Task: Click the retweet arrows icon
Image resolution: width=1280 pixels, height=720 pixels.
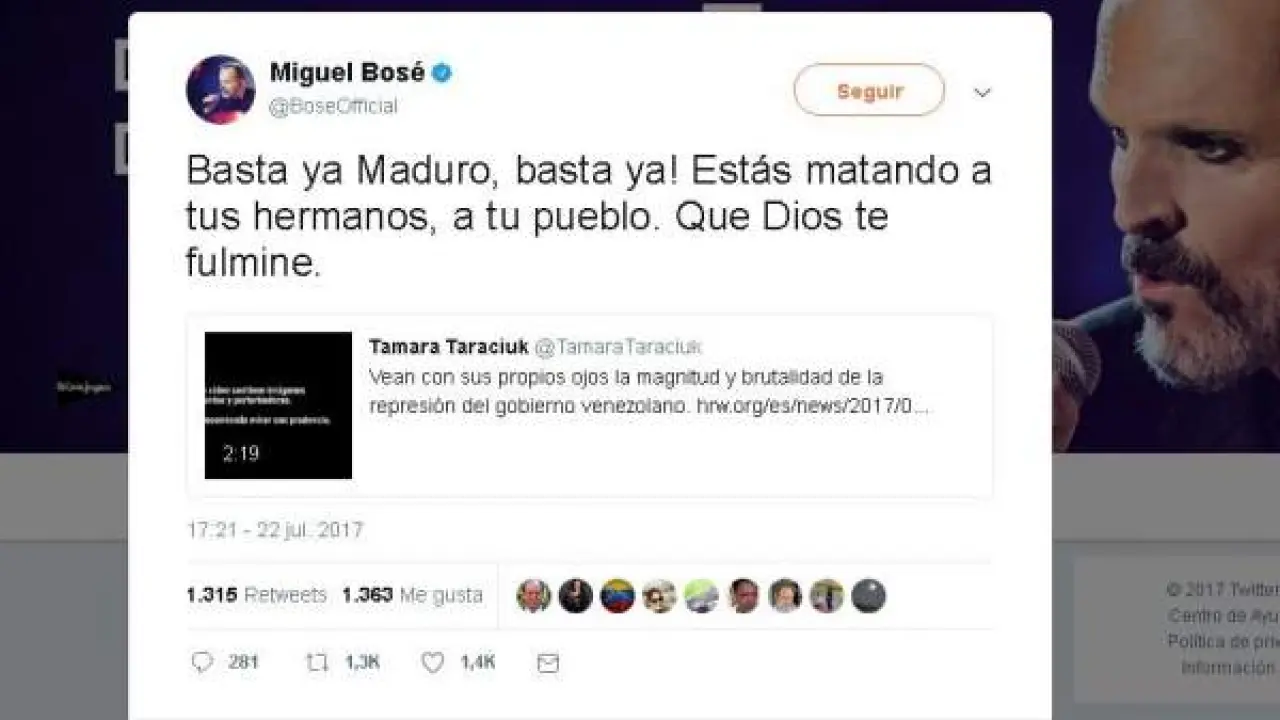Action: (x=317, y=662)
